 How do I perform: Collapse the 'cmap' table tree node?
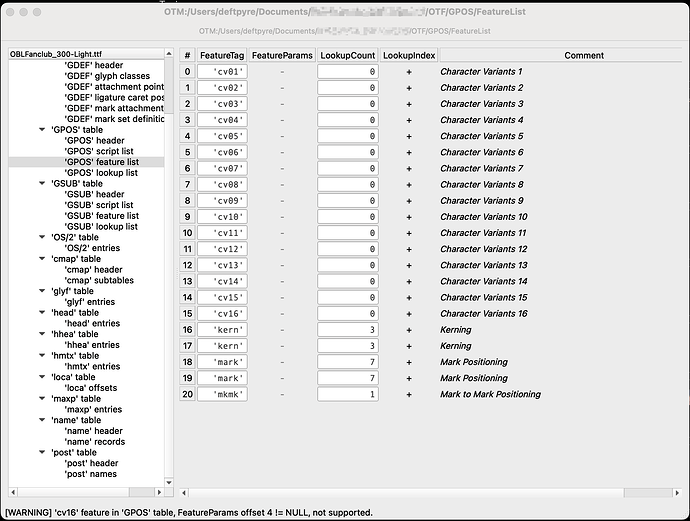(x=42, y=258)
